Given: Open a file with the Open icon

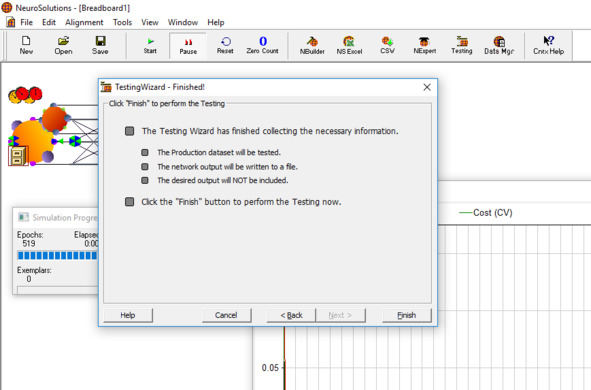Looking at the screenshot, I should coord(63,46).
